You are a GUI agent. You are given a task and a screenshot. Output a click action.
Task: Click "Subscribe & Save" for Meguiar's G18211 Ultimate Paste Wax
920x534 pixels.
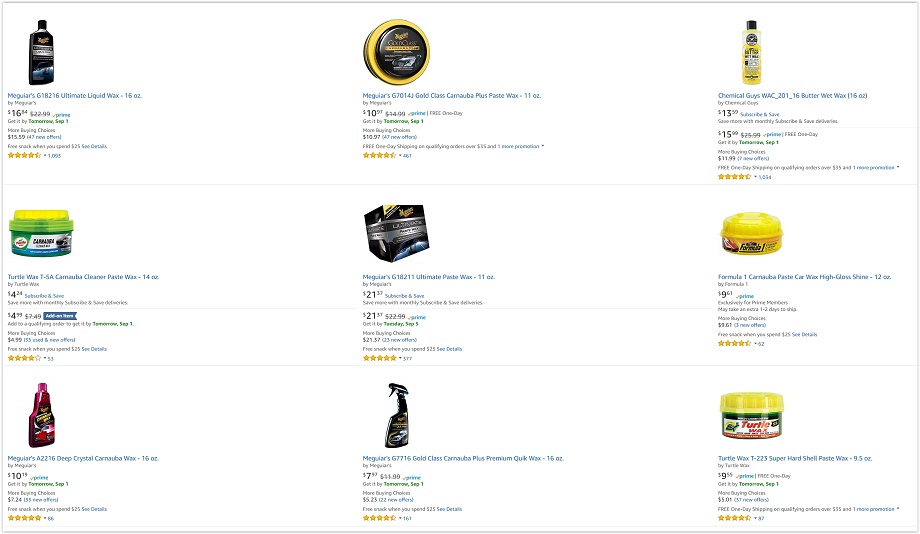point(404,296)
